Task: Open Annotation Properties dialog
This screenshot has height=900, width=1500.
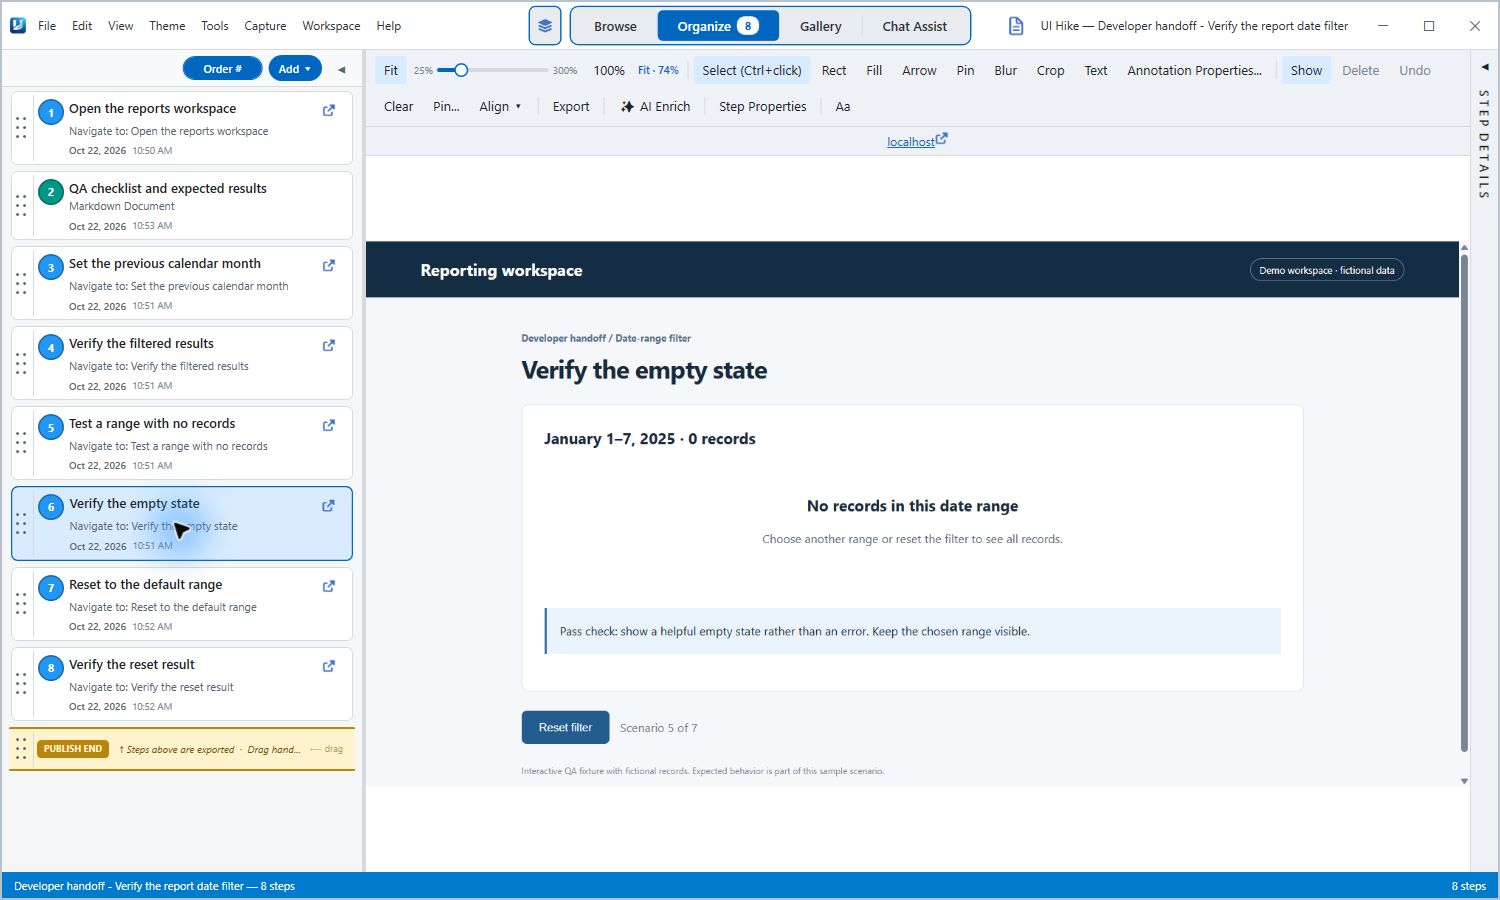Action: [x=1194, y=70]
